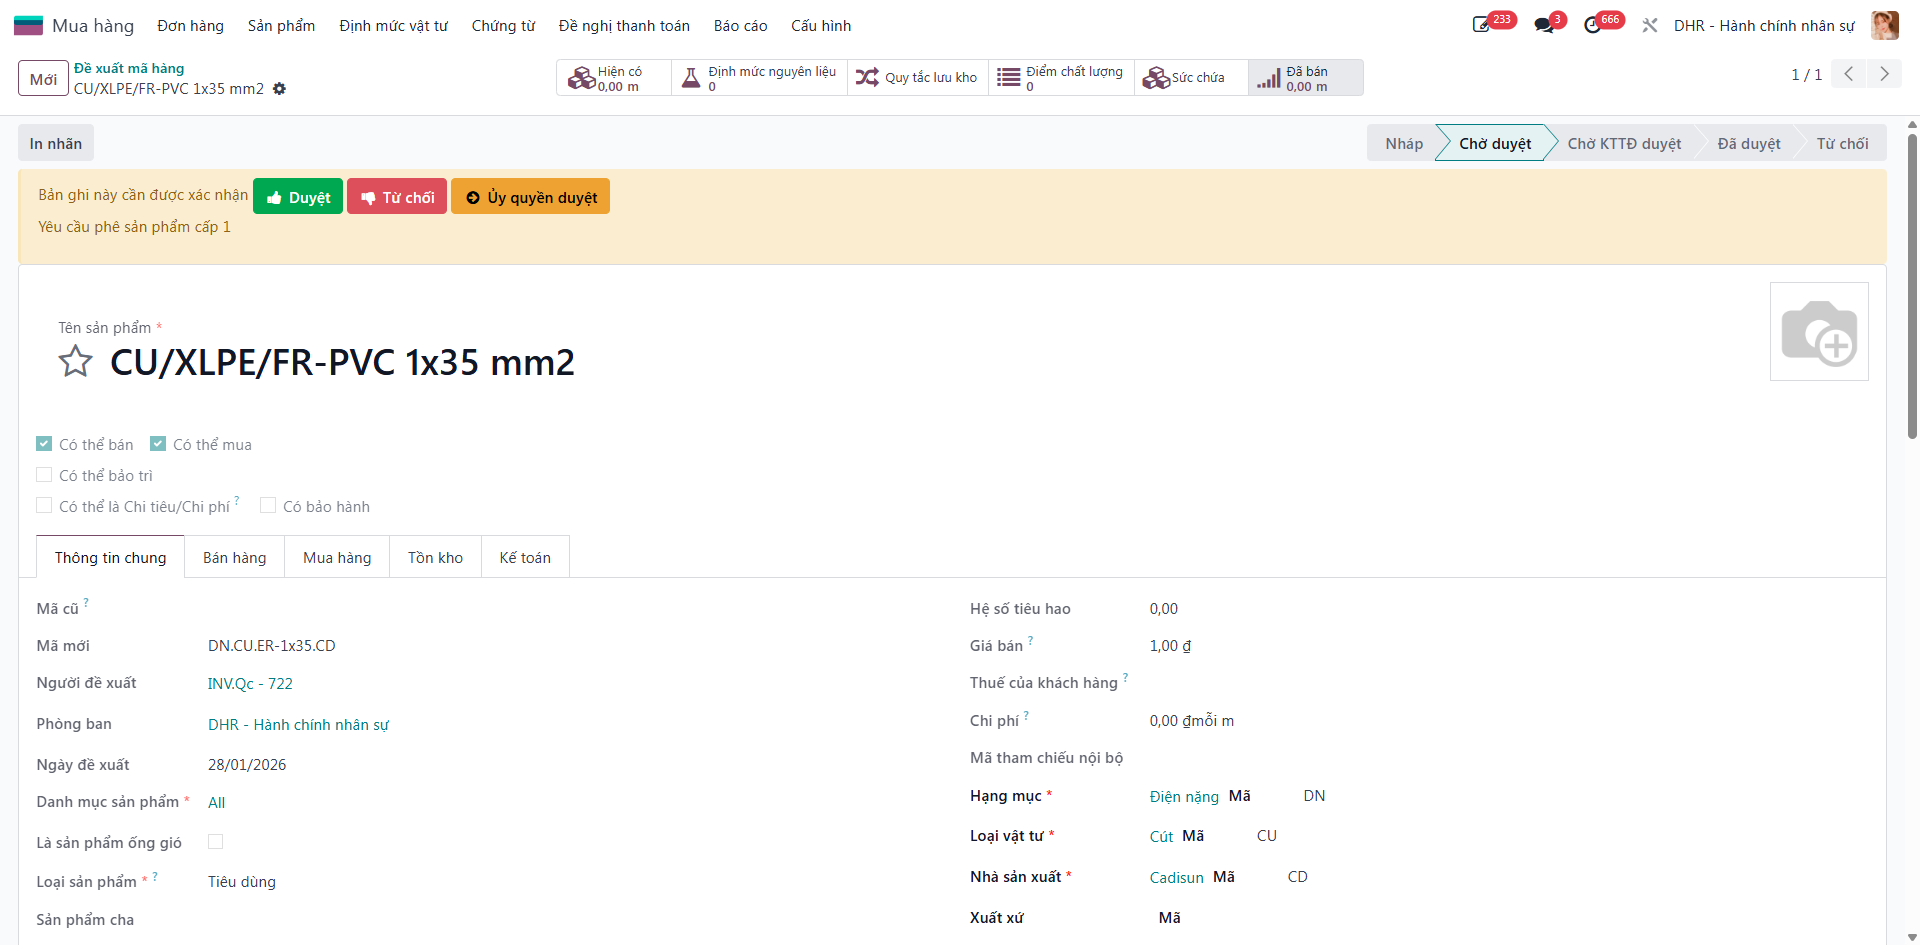Open the clock activity icon with 666 badge
Viewport: 1920px width, 945px height.
click(x=1593, y=25)
